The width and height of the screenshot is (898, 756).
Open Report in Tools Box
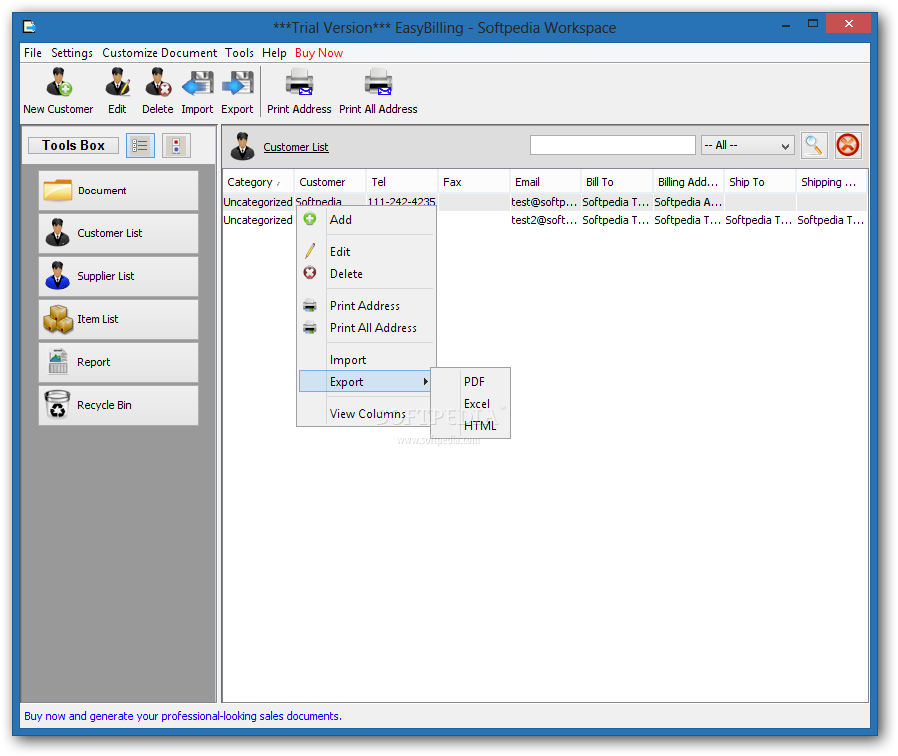(119, 362)
